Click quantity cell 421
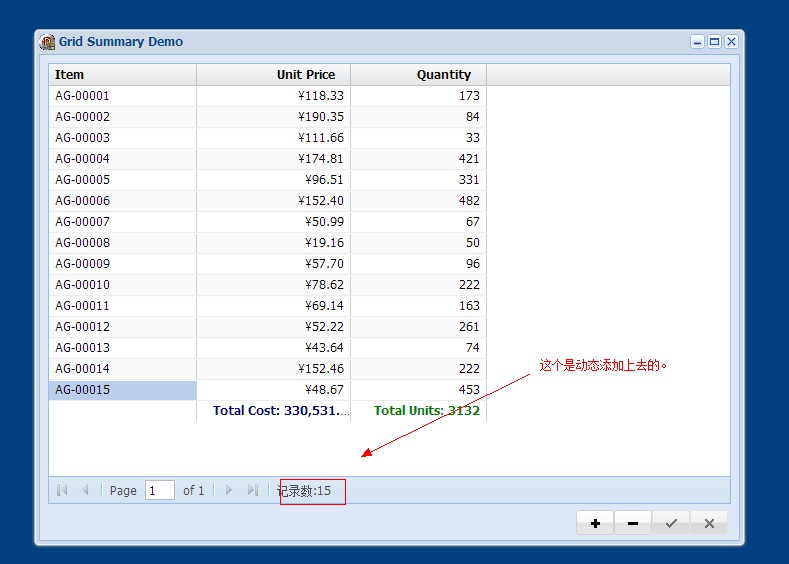This screenshot has height=564, width=789. (x=418, y=159)
